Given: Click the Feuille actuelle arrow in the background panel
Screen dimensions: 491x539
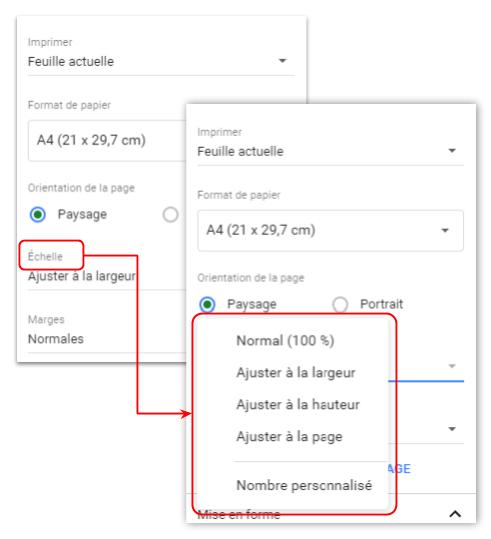Looking at the screenshot, I should pyautogui.click(x=282, y=61).
